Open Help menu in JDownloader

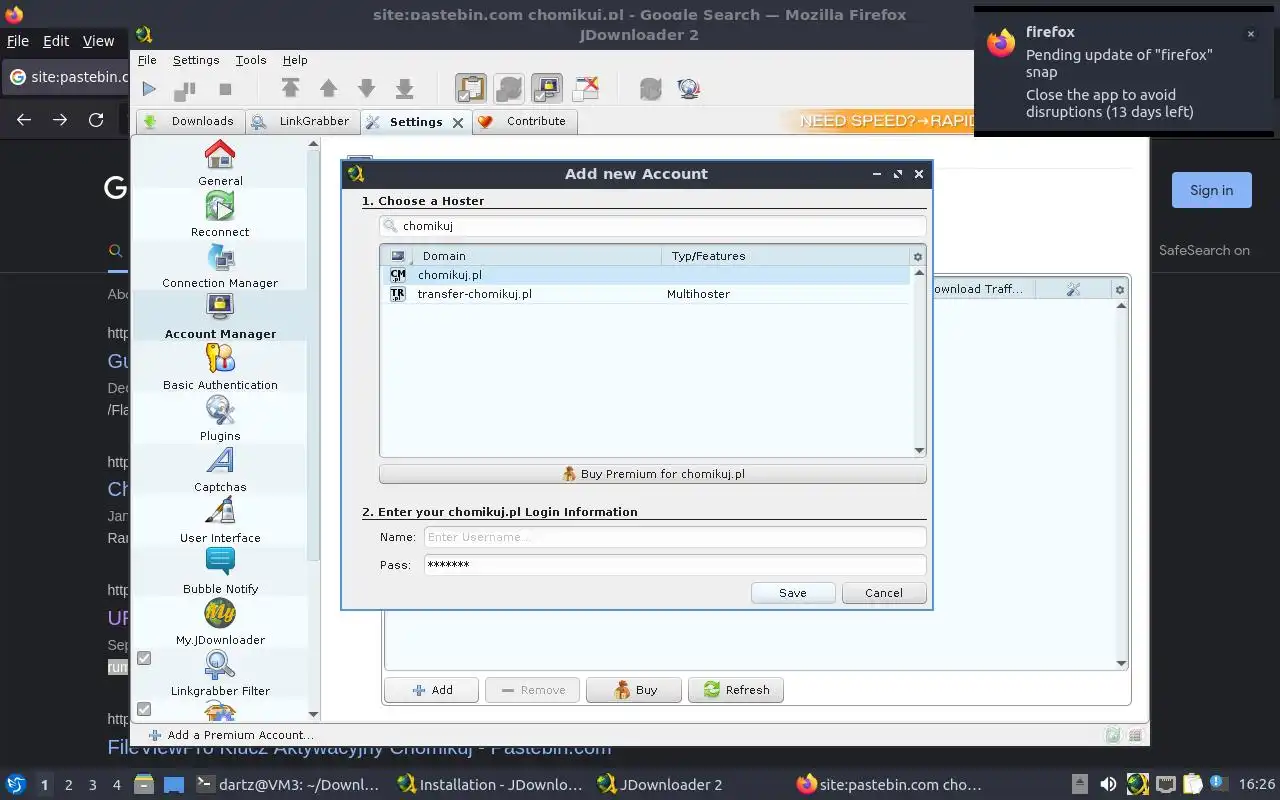(295, 60)
